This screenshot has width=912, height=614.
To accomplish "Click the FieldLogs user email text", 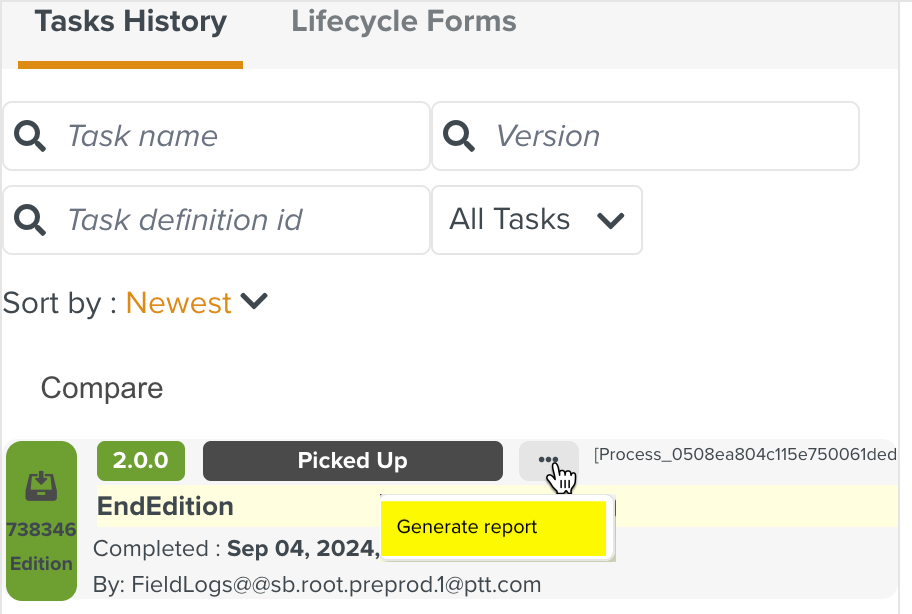I will 317,583.
